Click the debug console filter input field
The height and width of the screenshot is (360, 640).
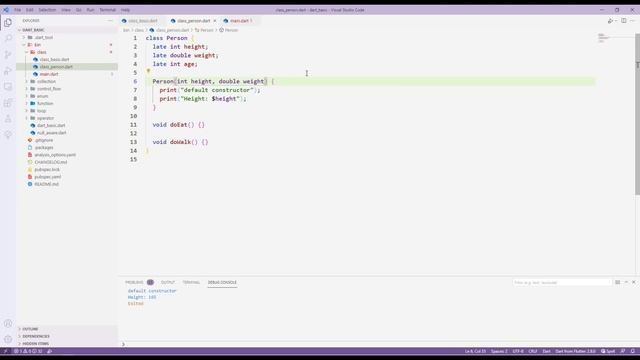tap(562, 282)
